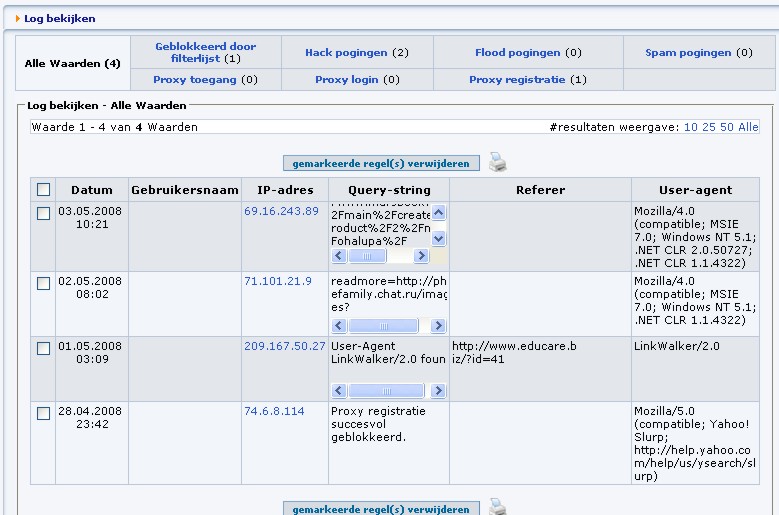This screenshot has height=515, width=779.
Task: Show 10 results per page
Action: click(x=690, y=127)
